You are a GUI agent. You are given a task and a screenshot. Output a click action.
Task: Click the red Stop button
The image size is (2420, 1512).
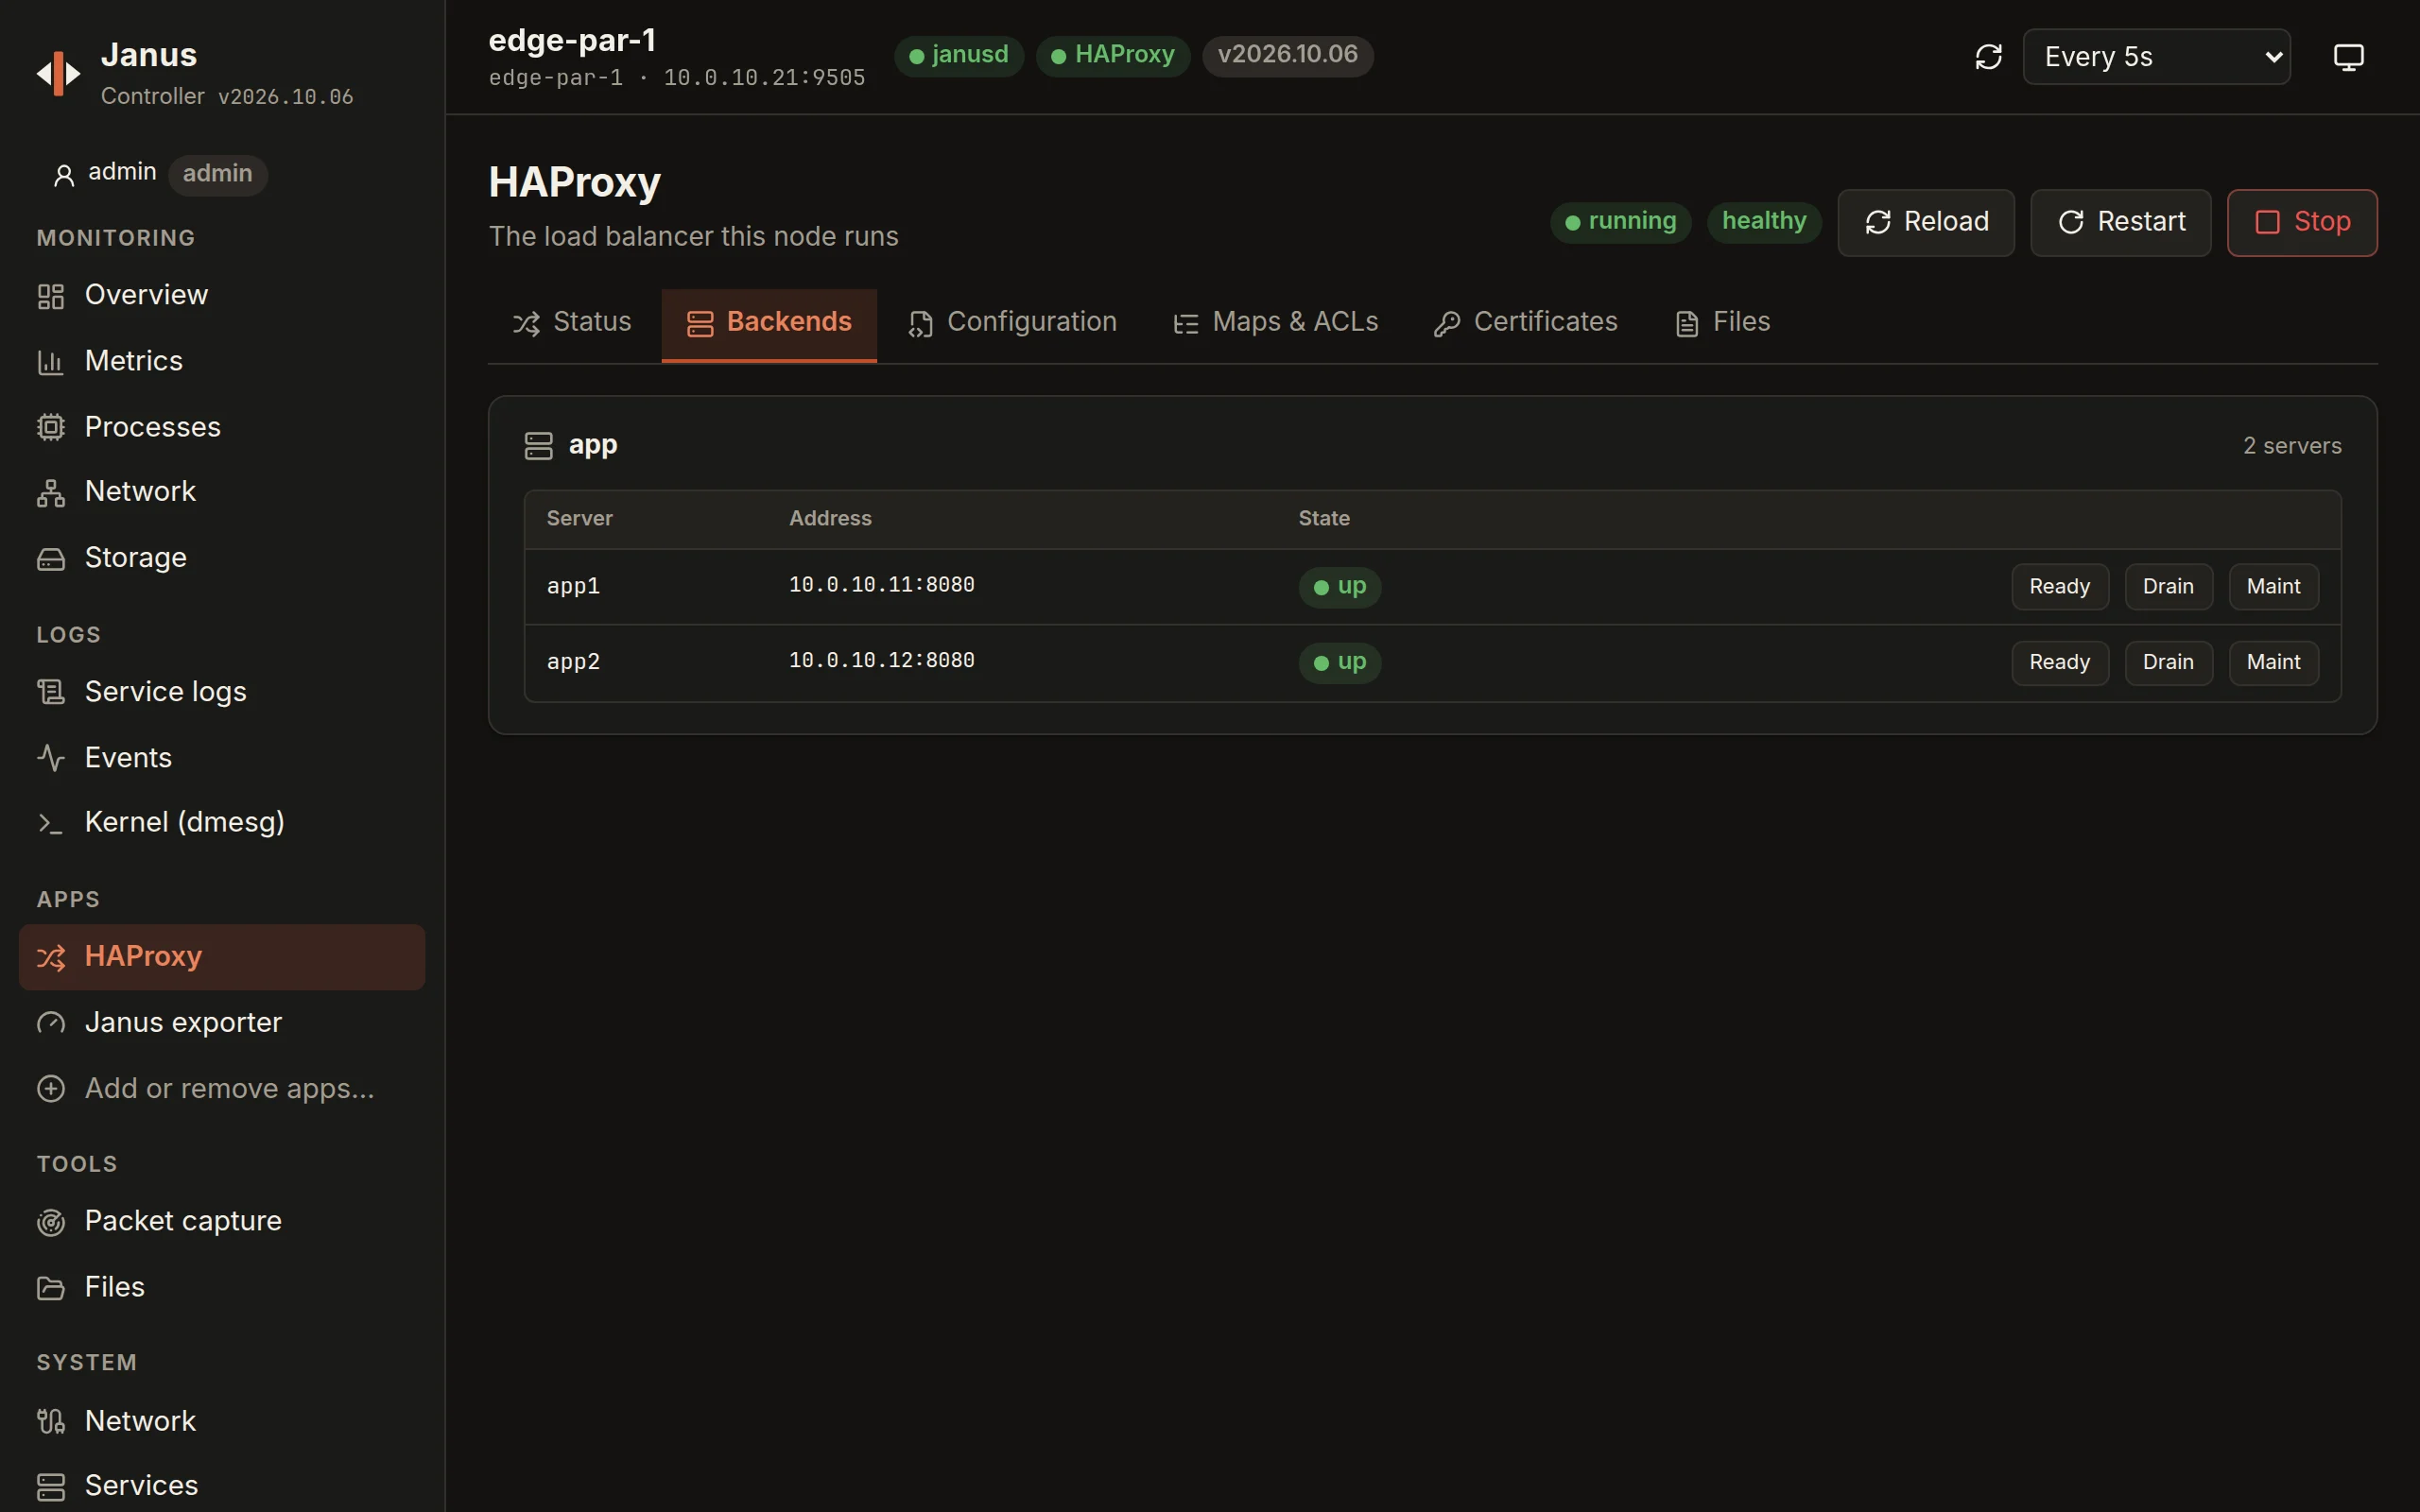pyautogui.click(x=2302, y=223)
